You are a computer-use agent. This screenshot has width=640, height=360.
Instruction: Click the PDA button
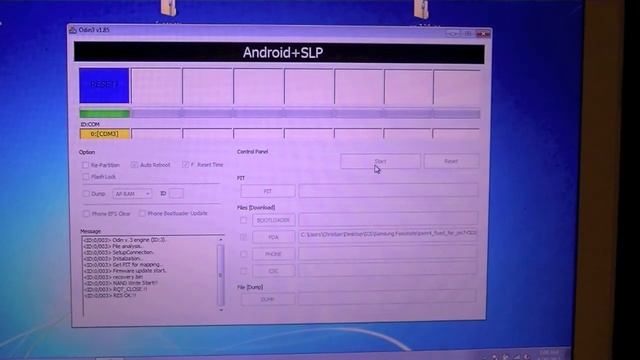pyautogui.click(x=273, y=237)
